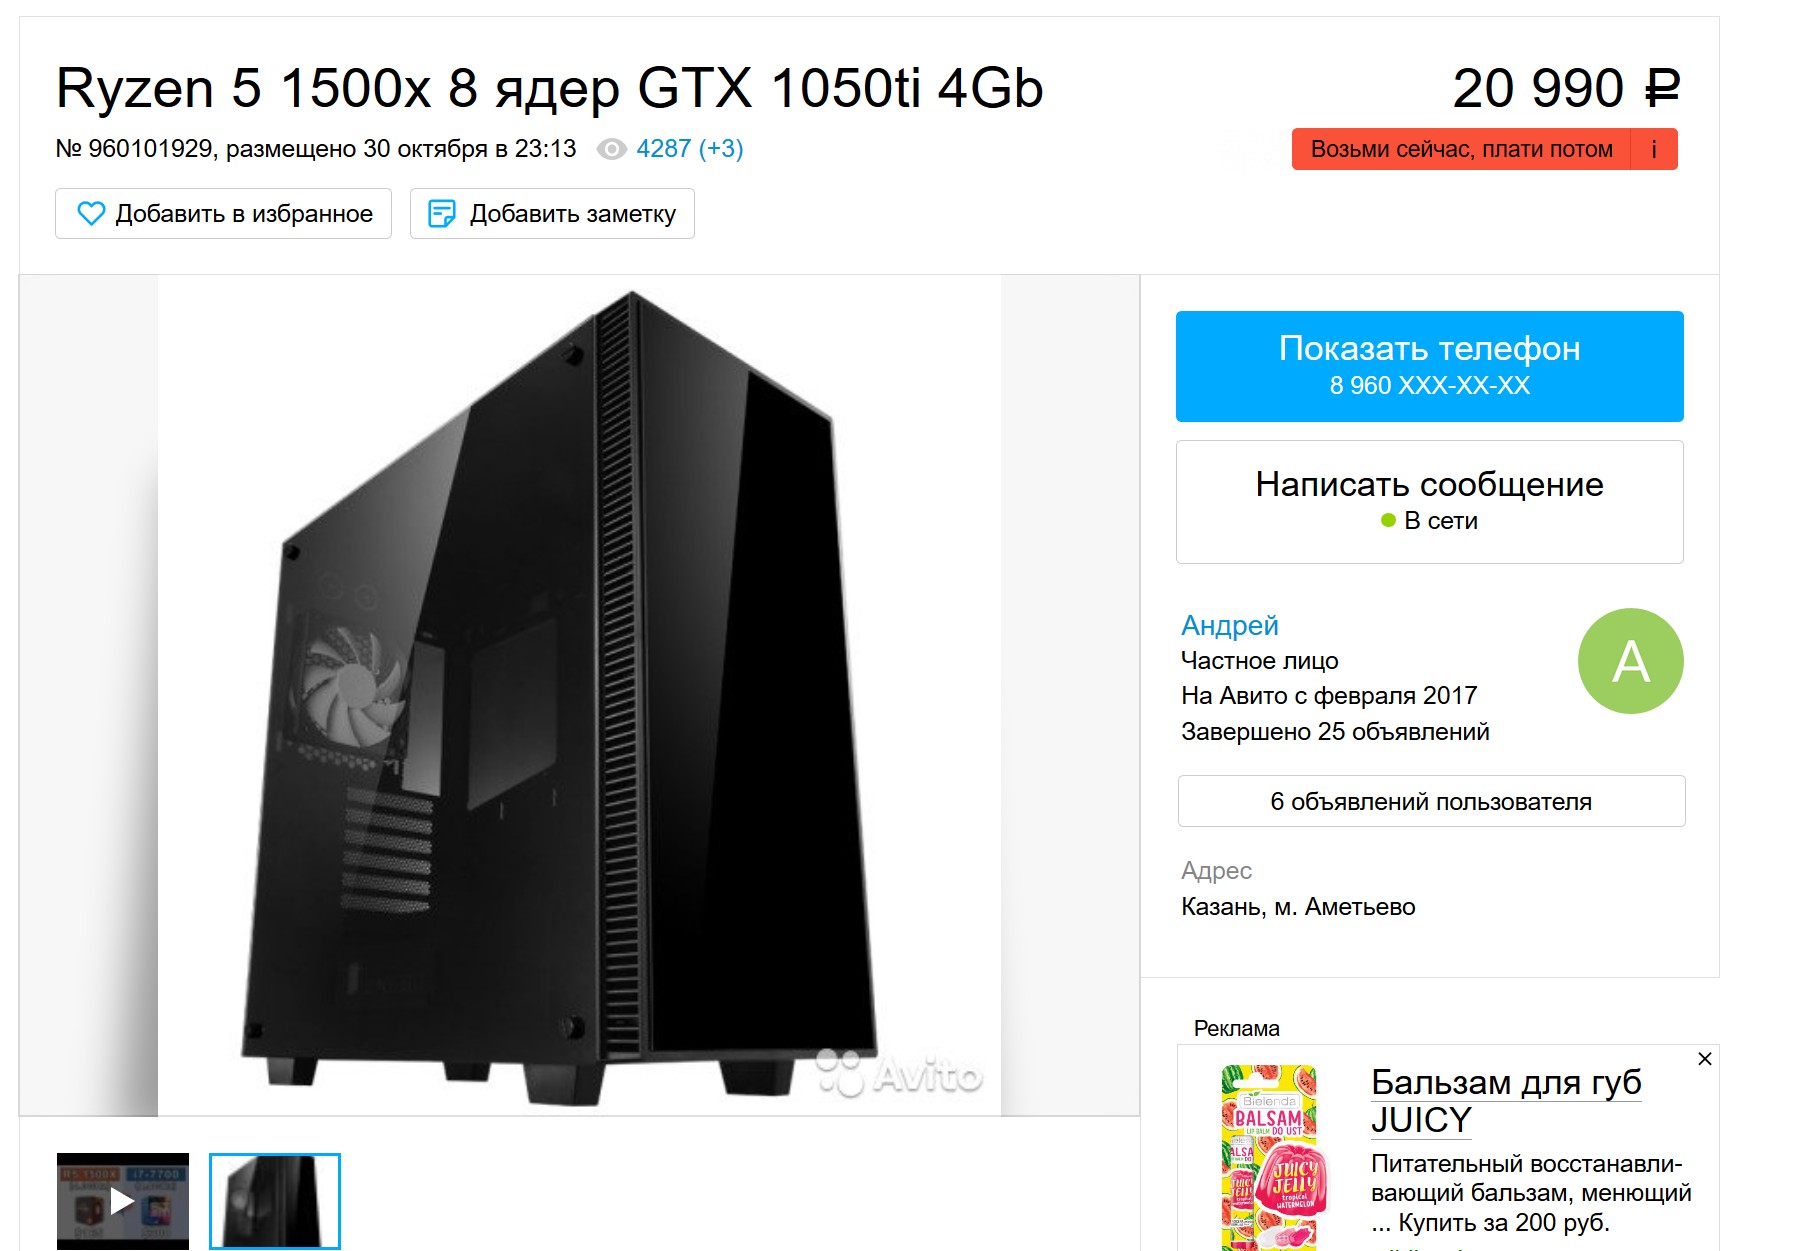Show the seller's phone number
Image resolution: width=1803 pixels, height=1251 pixels.
(x=1429, y=366)
